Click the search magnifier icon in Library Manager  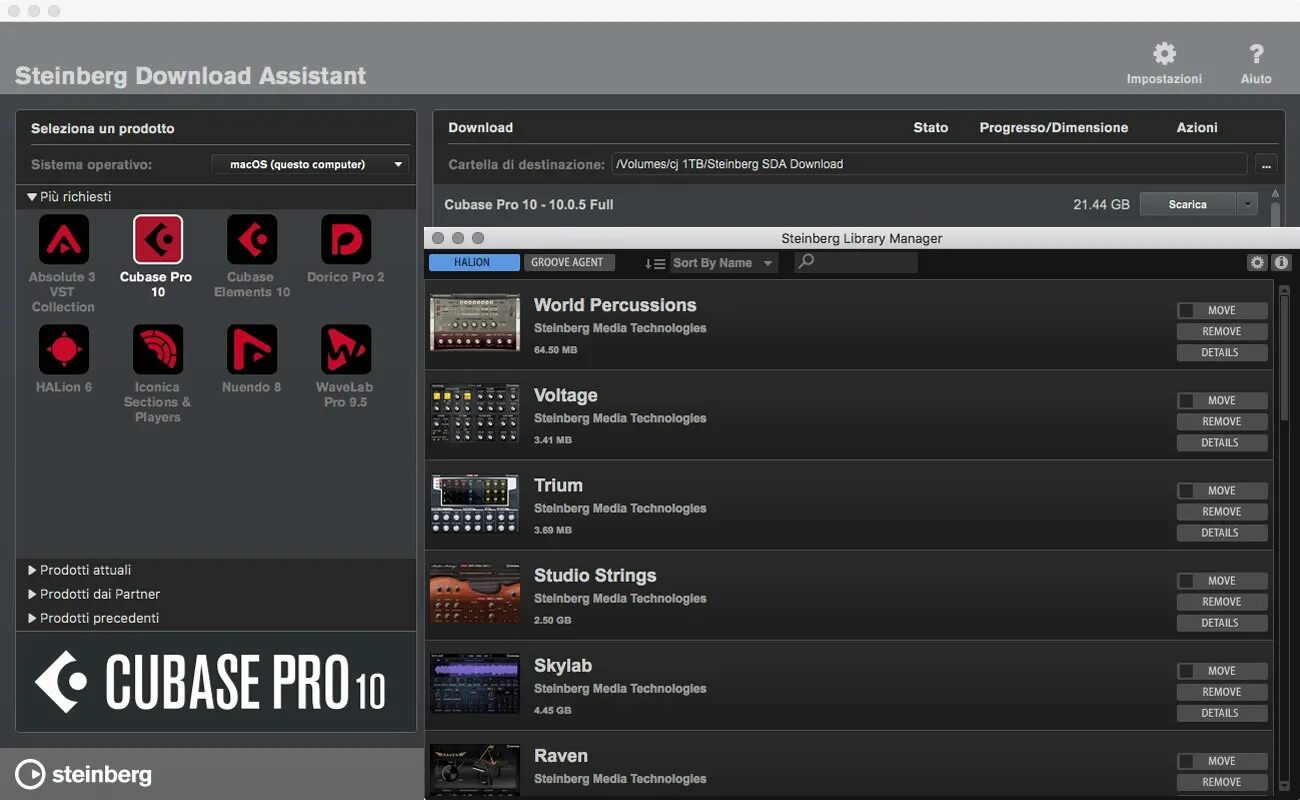[807, 262]
